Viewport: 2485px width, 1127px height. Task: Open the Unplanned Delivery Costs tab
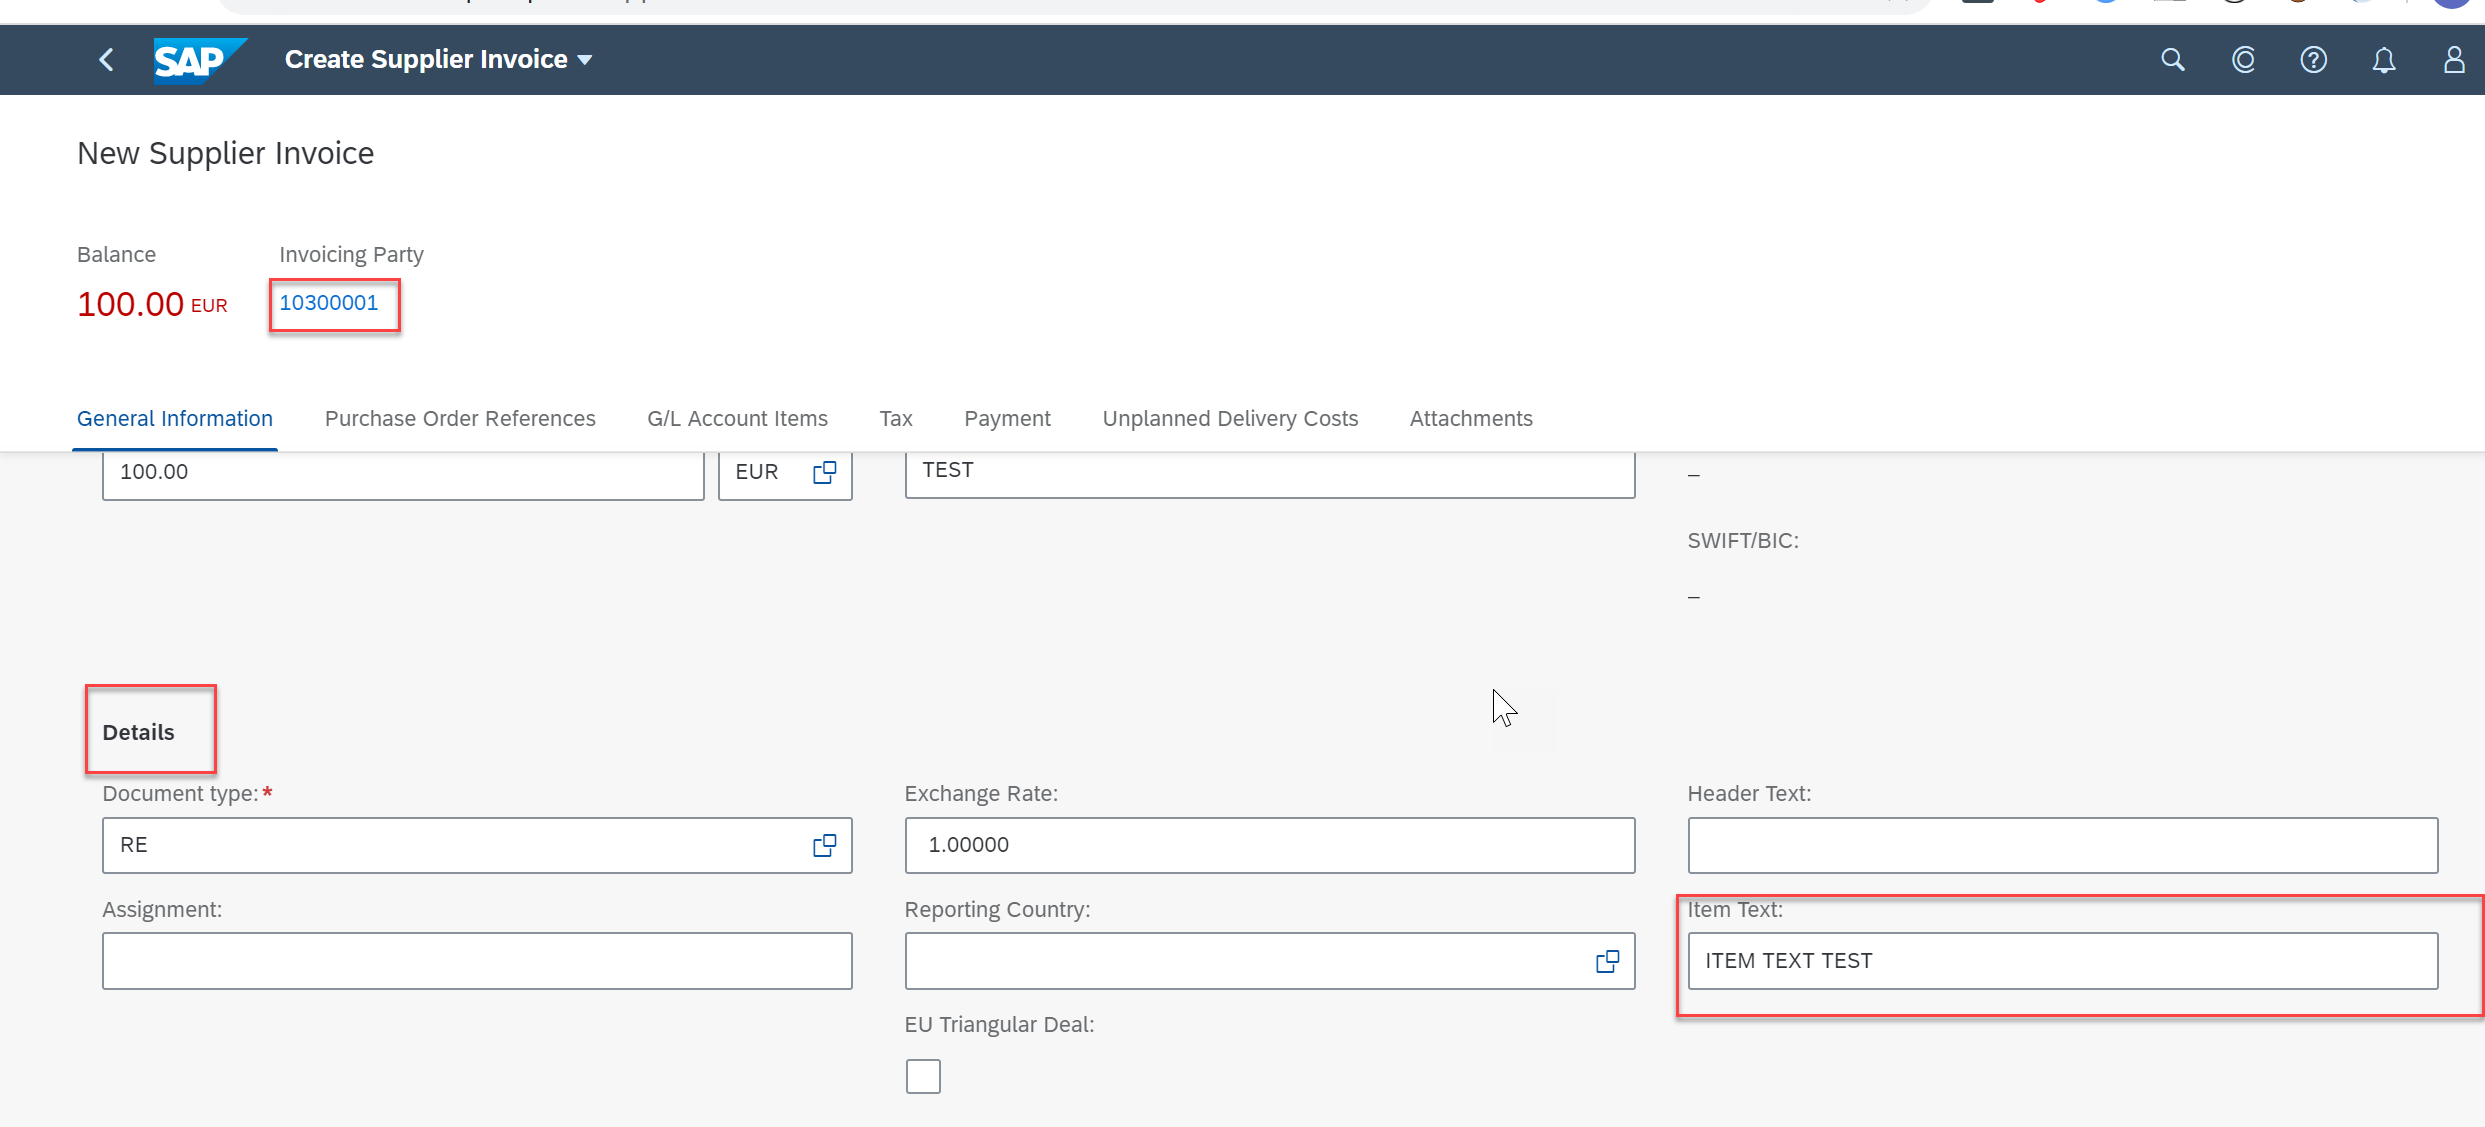[1230, 418]
